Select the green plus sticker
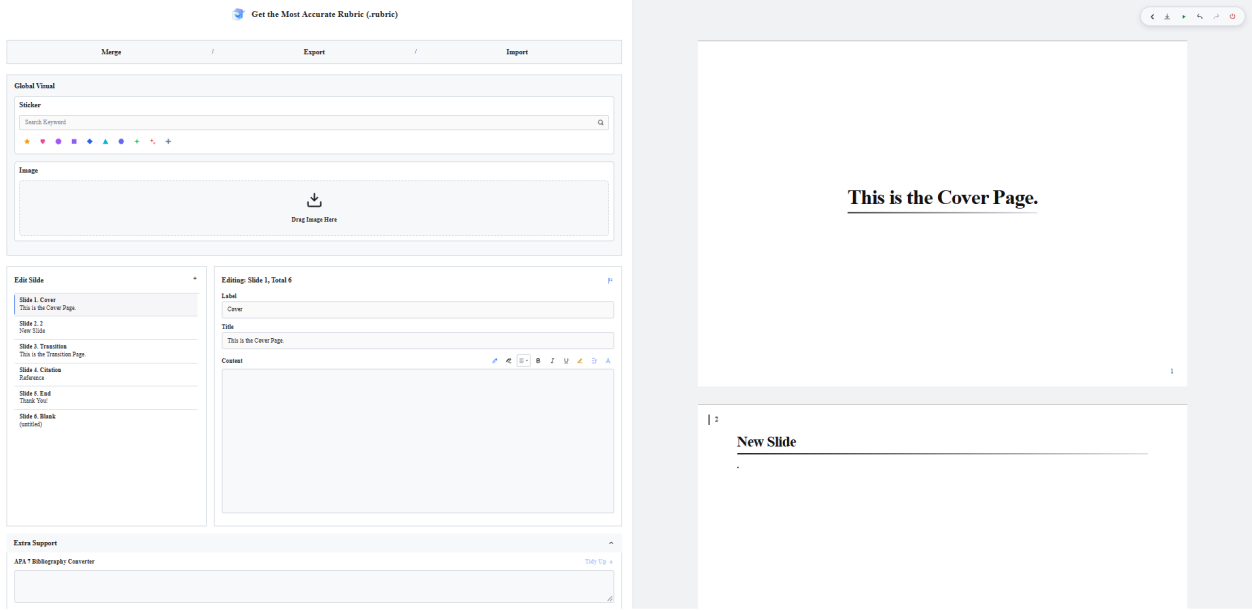1252x610 pixels. pos(137,142)
